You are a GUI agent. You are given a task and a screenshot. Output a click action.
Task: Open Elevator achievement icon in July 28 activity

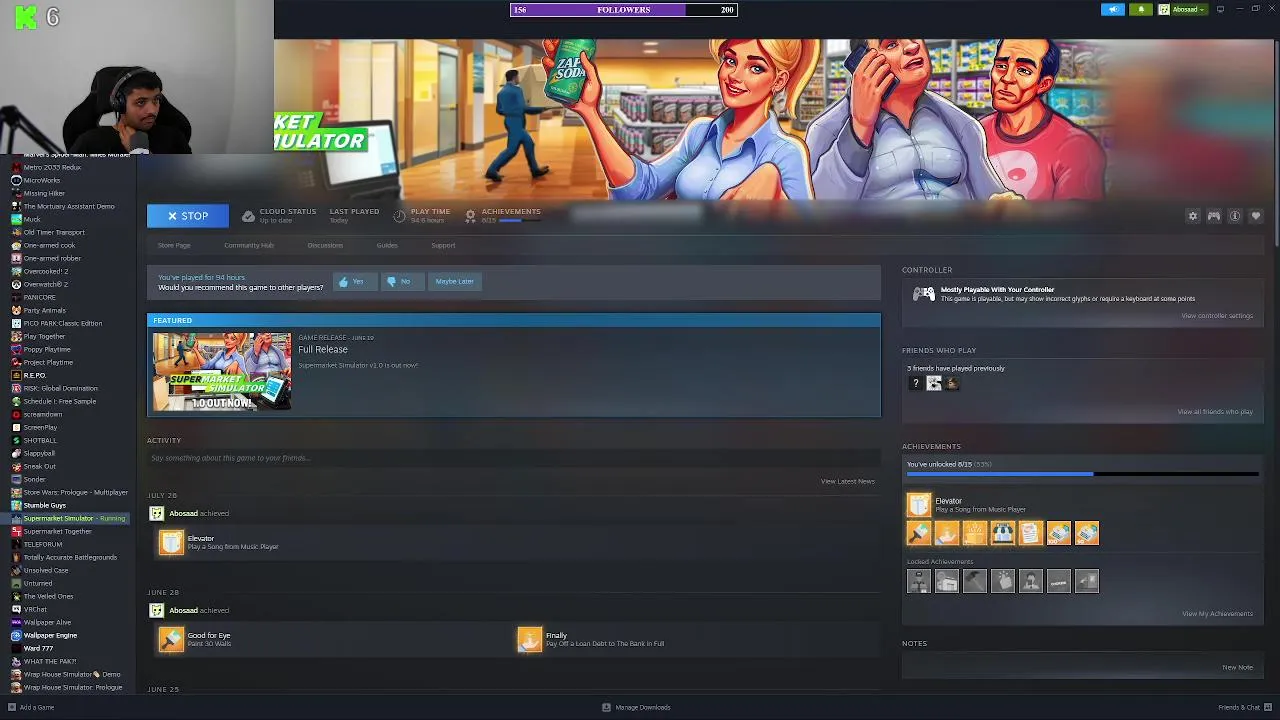tap(171, 542)
